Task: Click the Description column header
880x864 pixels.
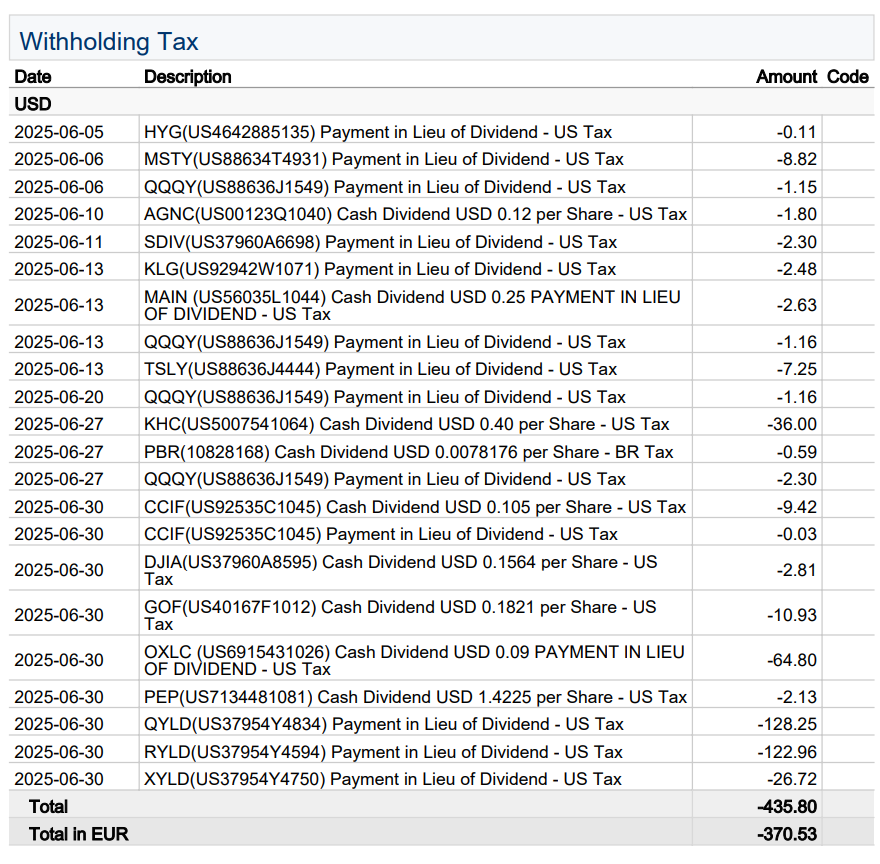Action: pos(187,77)
